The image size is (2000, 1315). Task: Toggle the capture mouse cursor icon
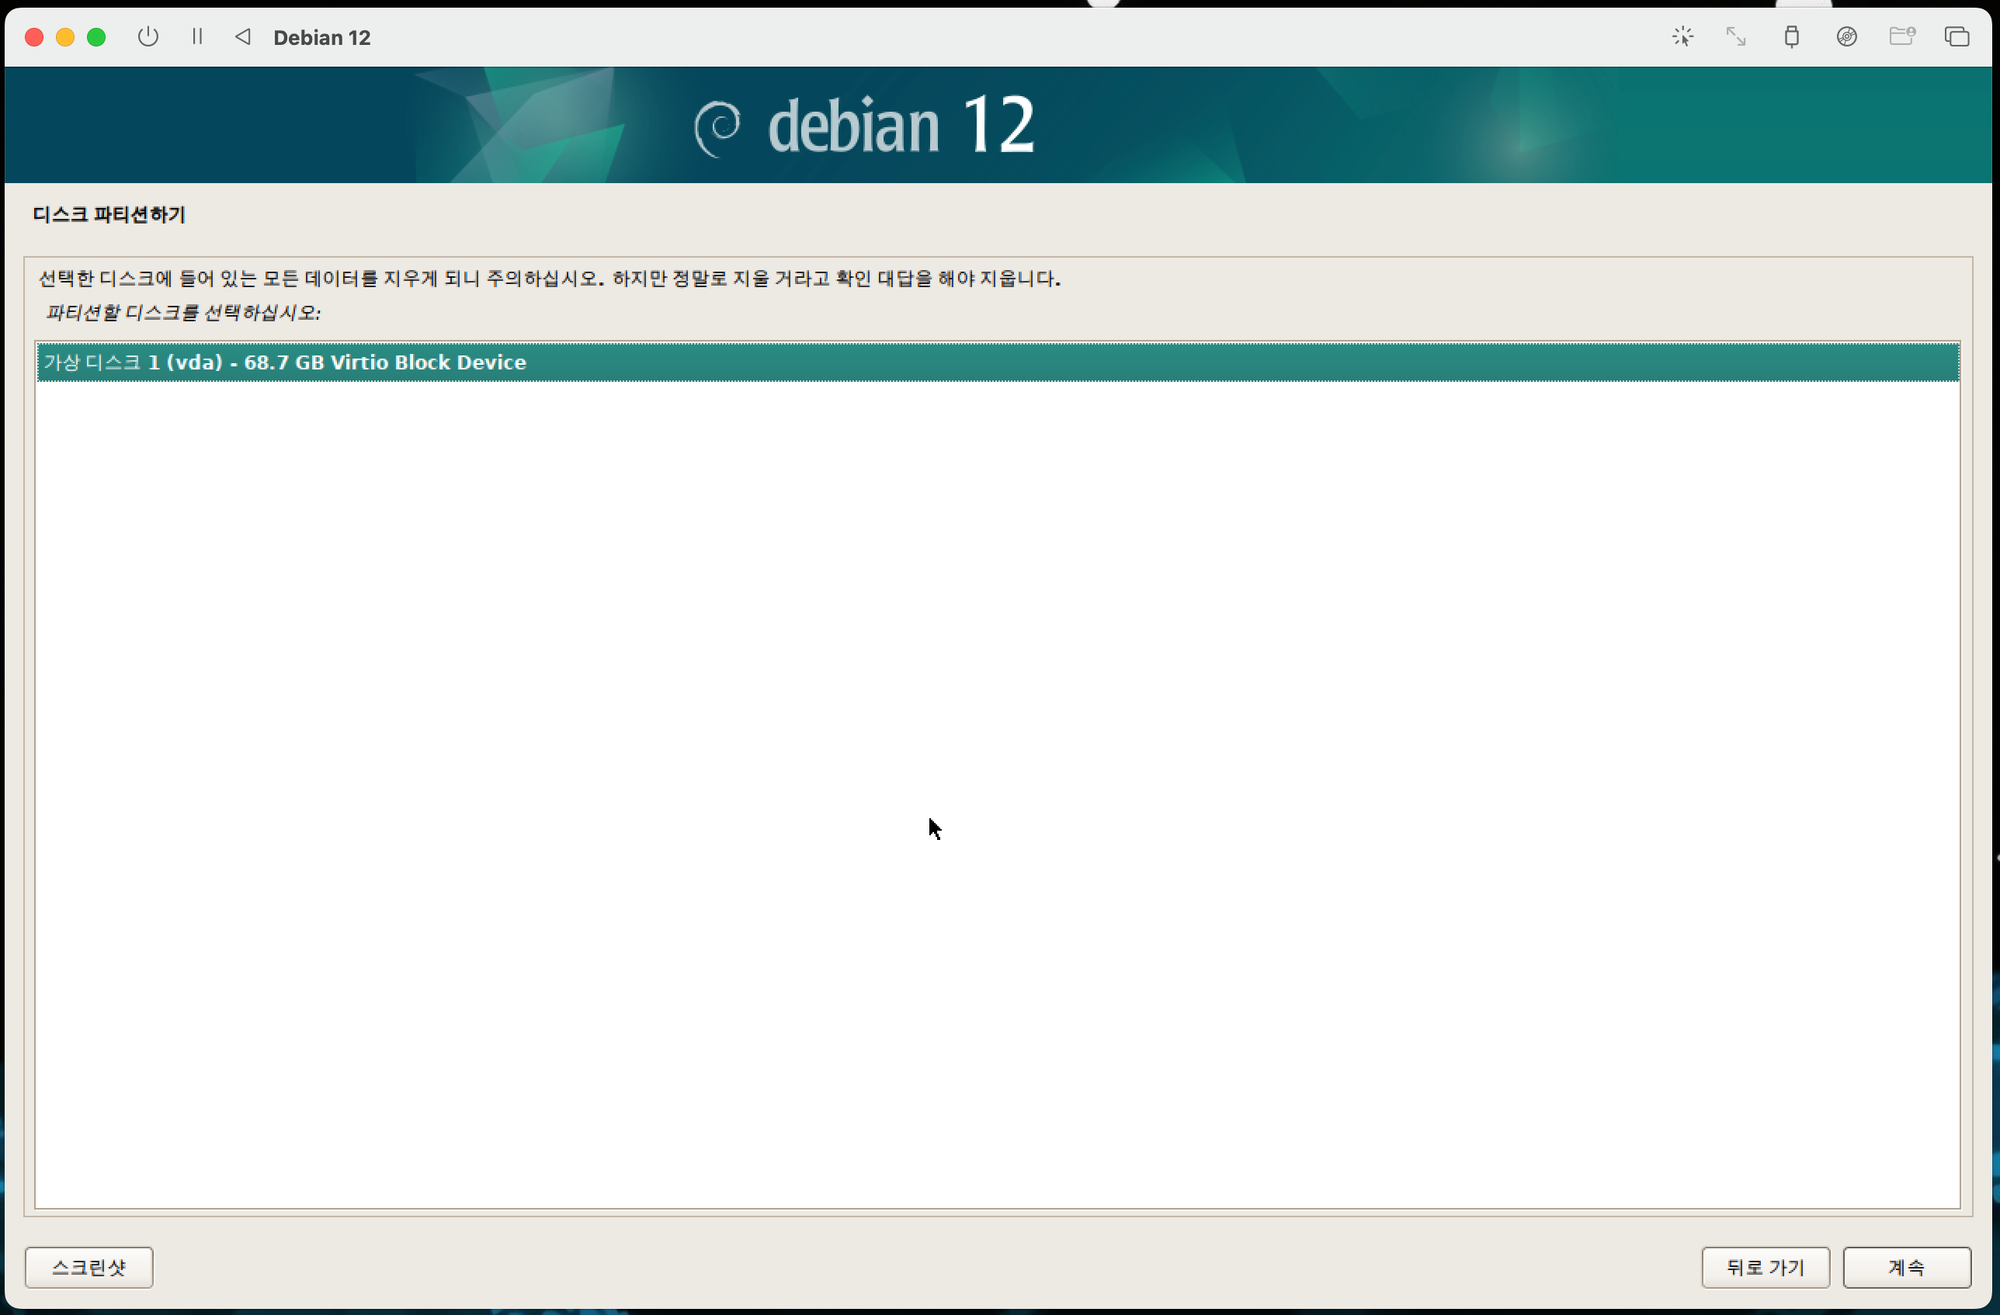[1682, 37]
